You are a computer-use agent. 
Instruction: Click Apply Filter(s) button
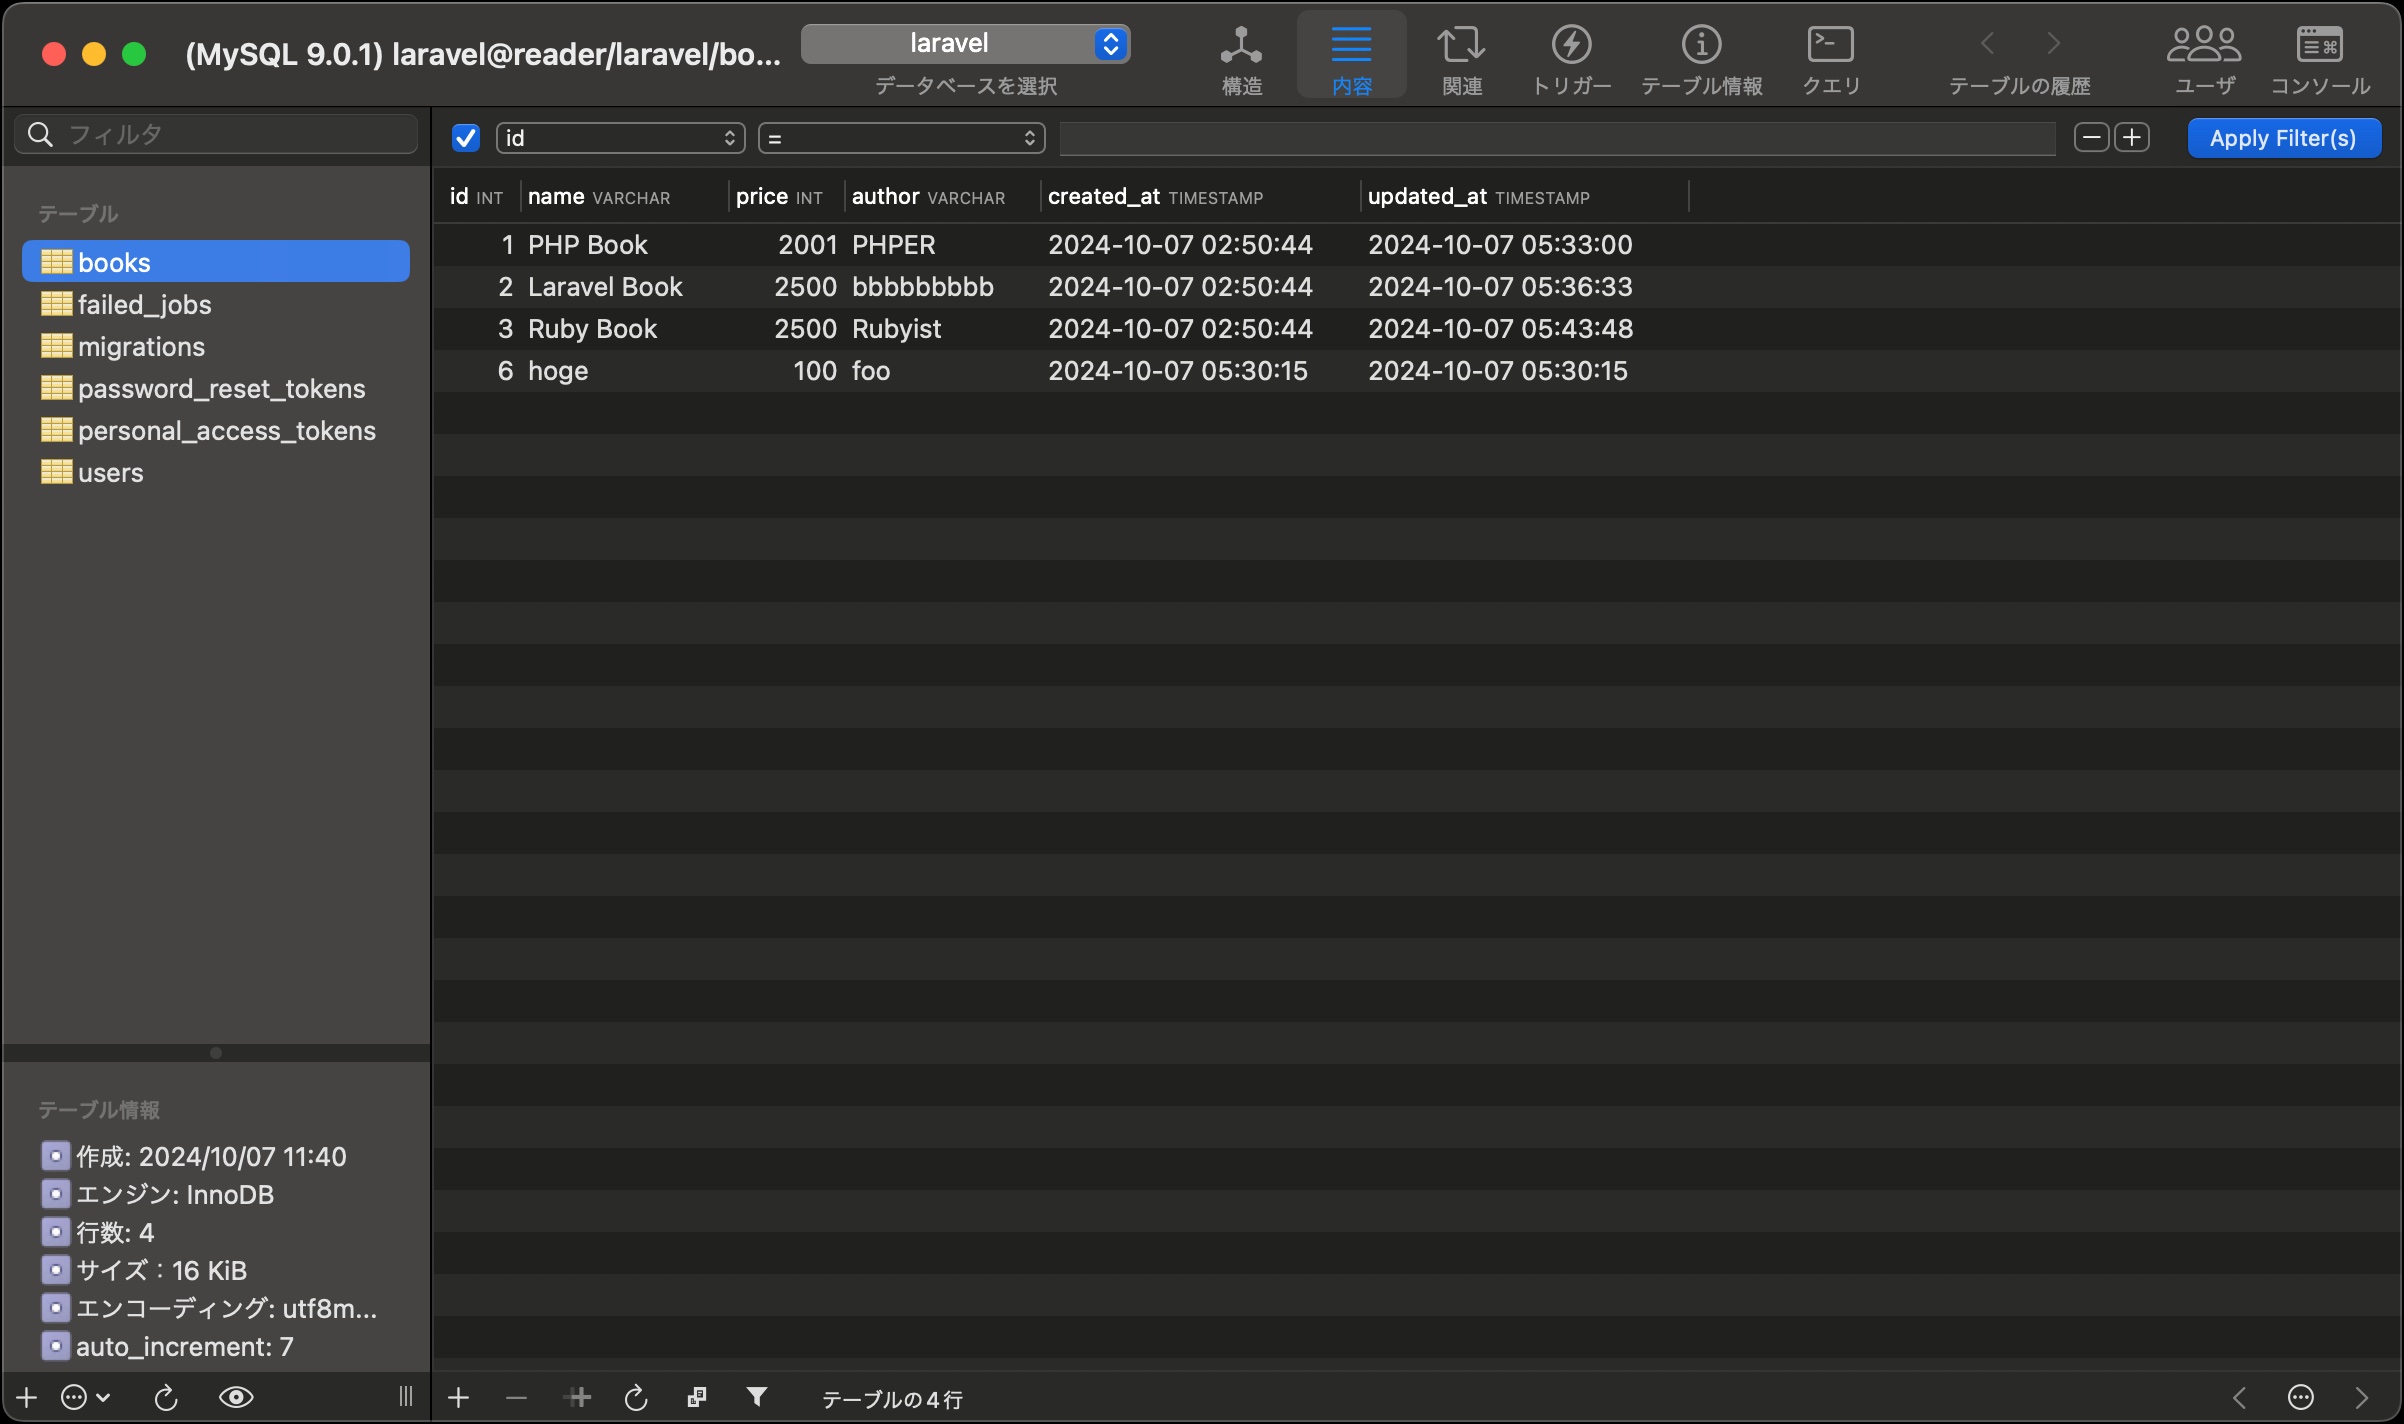coord(2284,138)
